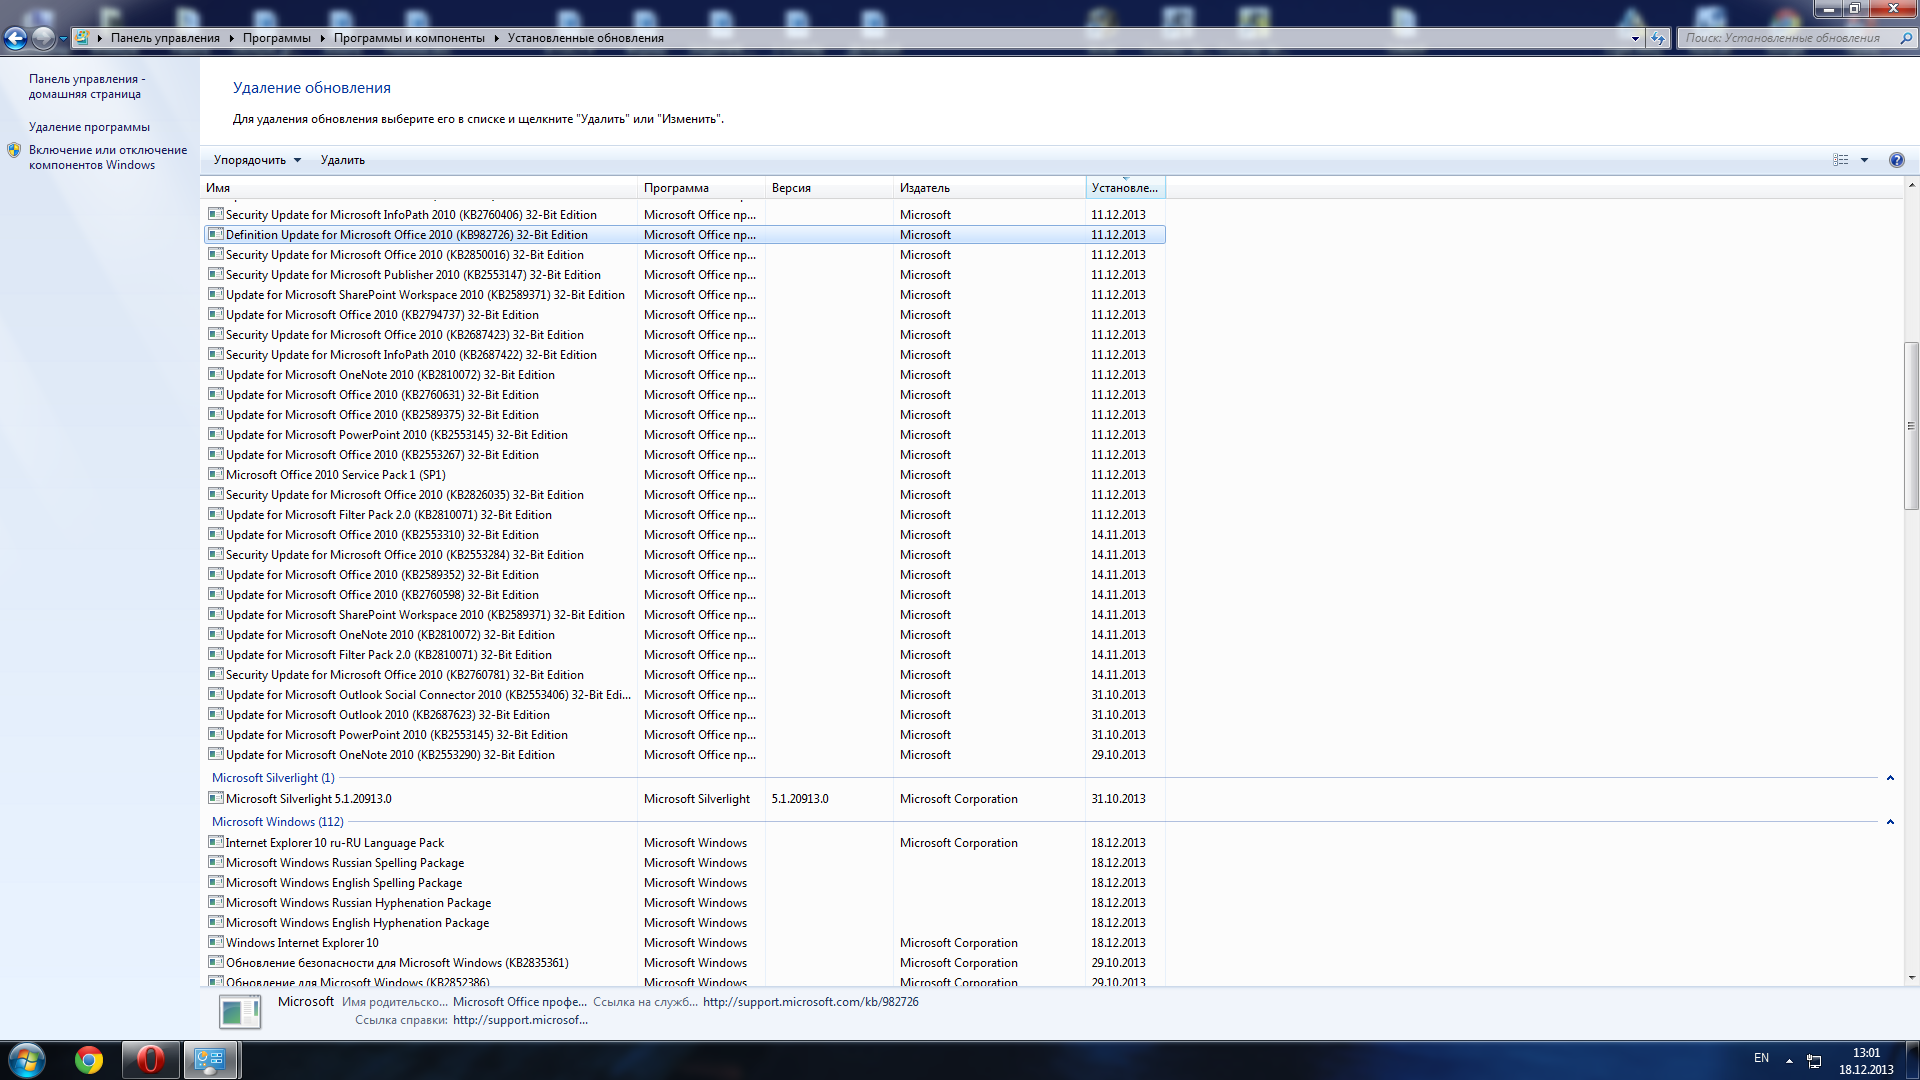Click icon of Update for Outlook 2010 KB2687623
The image size is (1920, 1080).
click(x=215, y=714)
